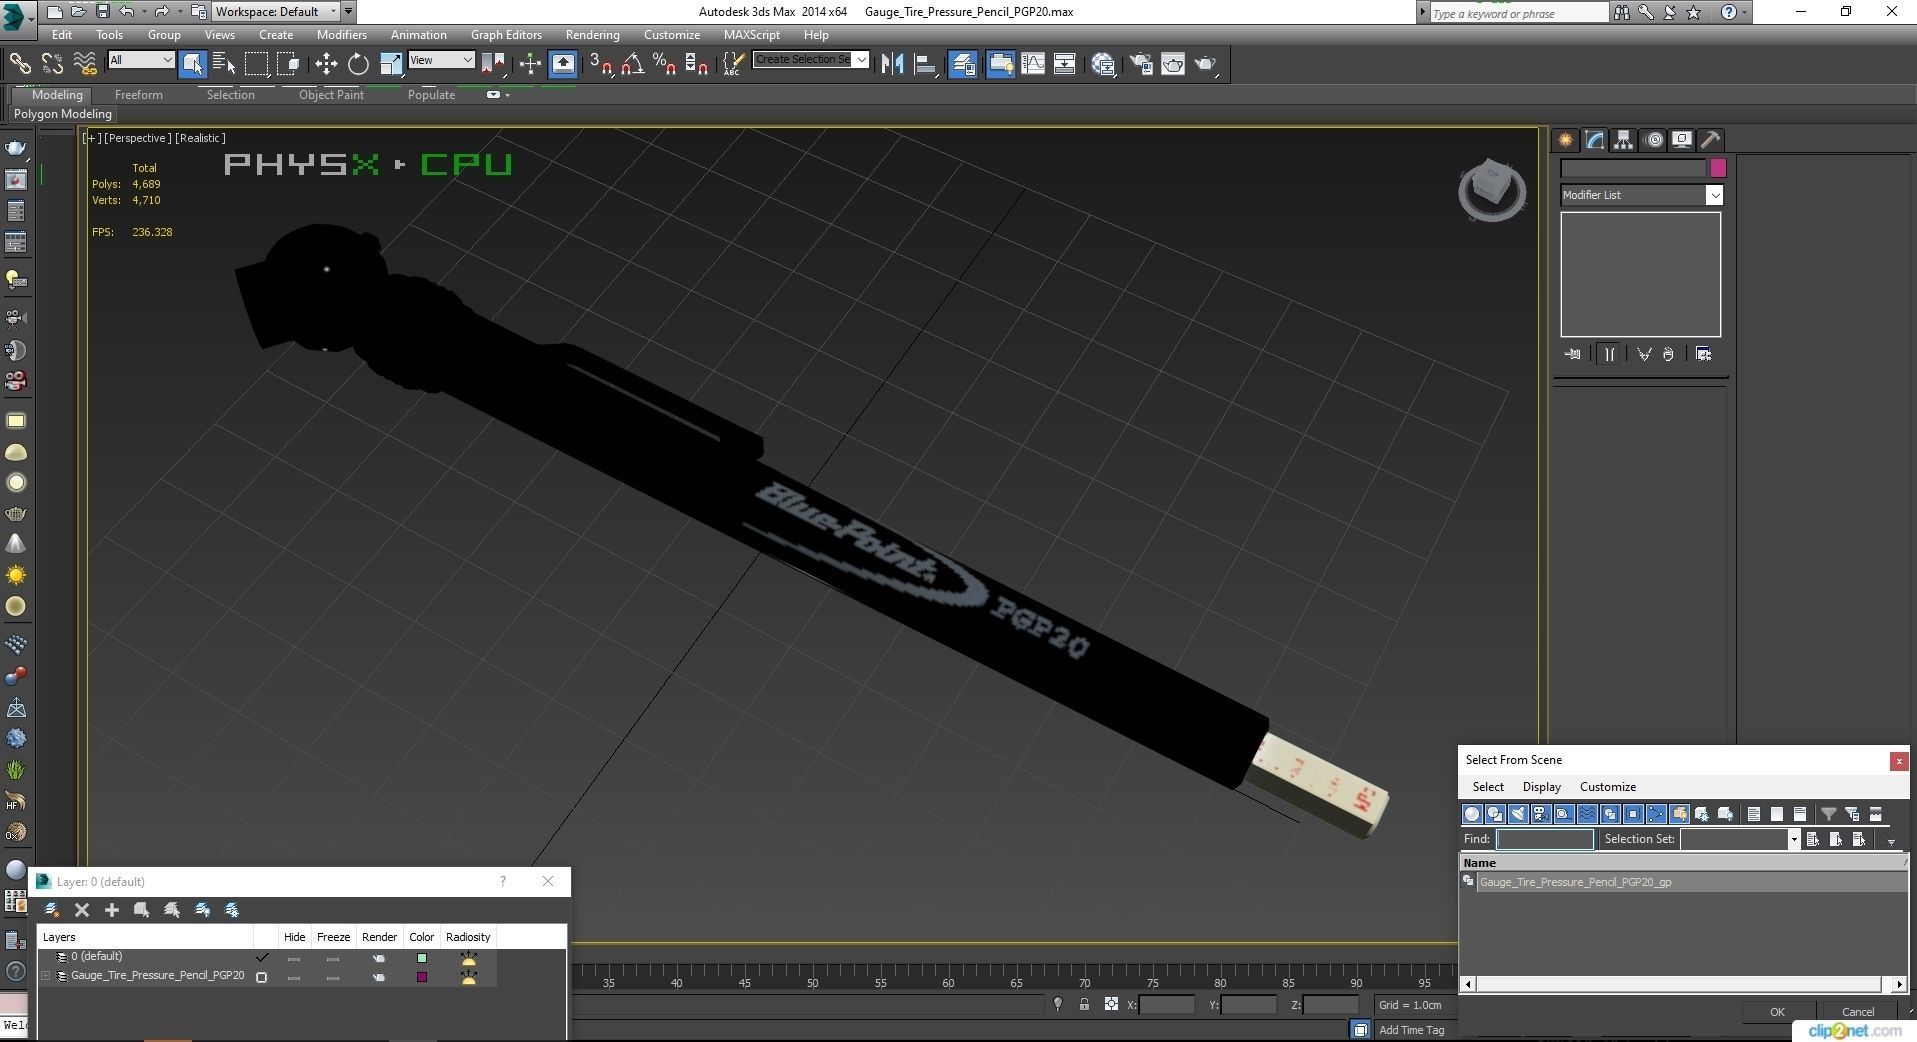Click the Mirror tool in main toolbar

pyautogui.click(x=893, y=64)
